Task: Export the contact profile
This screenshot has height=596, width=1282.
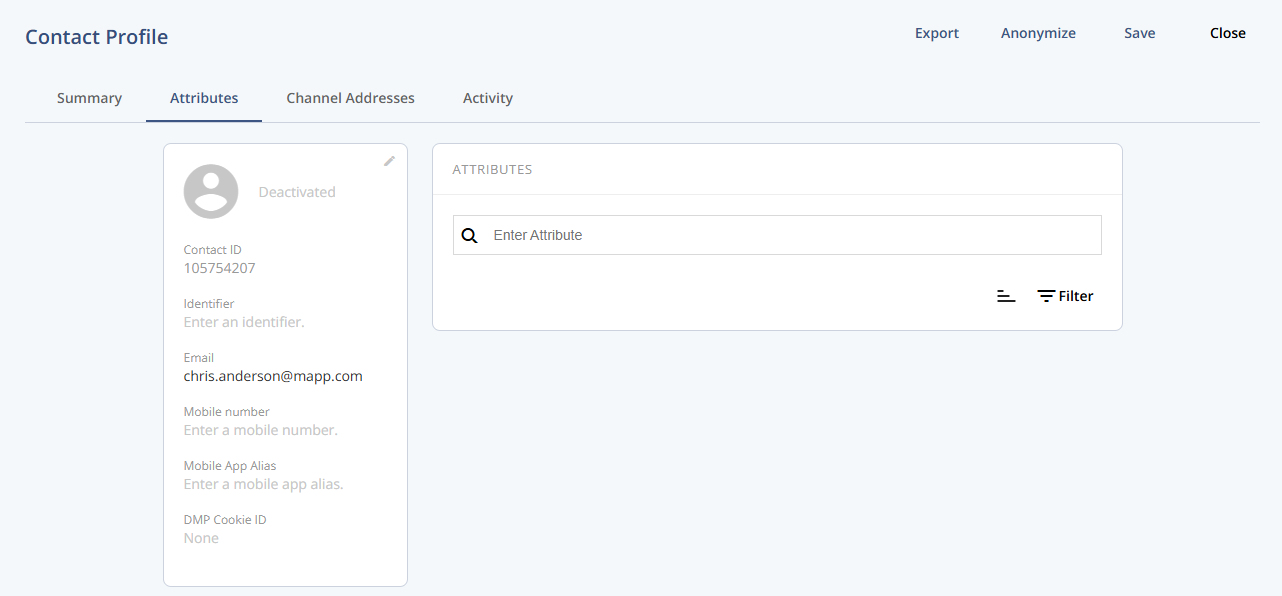Action: pyautogui.click(x=937, y=33)
